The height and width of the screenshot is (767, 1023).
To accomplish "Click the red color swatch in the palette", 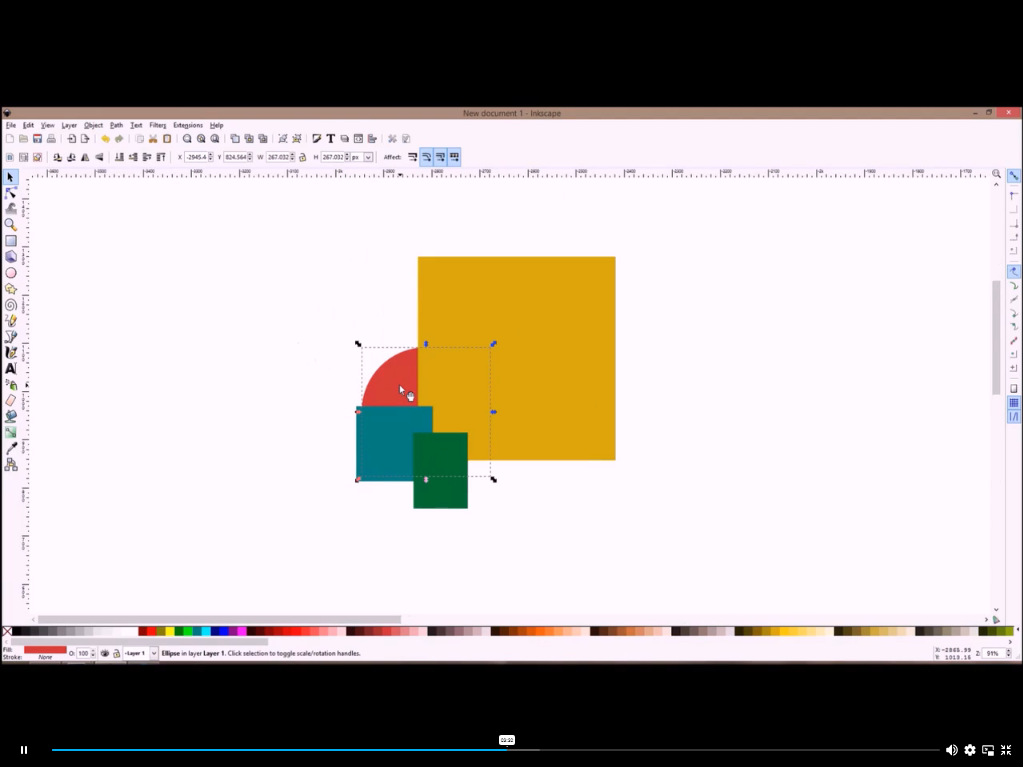I will point(150,631).
